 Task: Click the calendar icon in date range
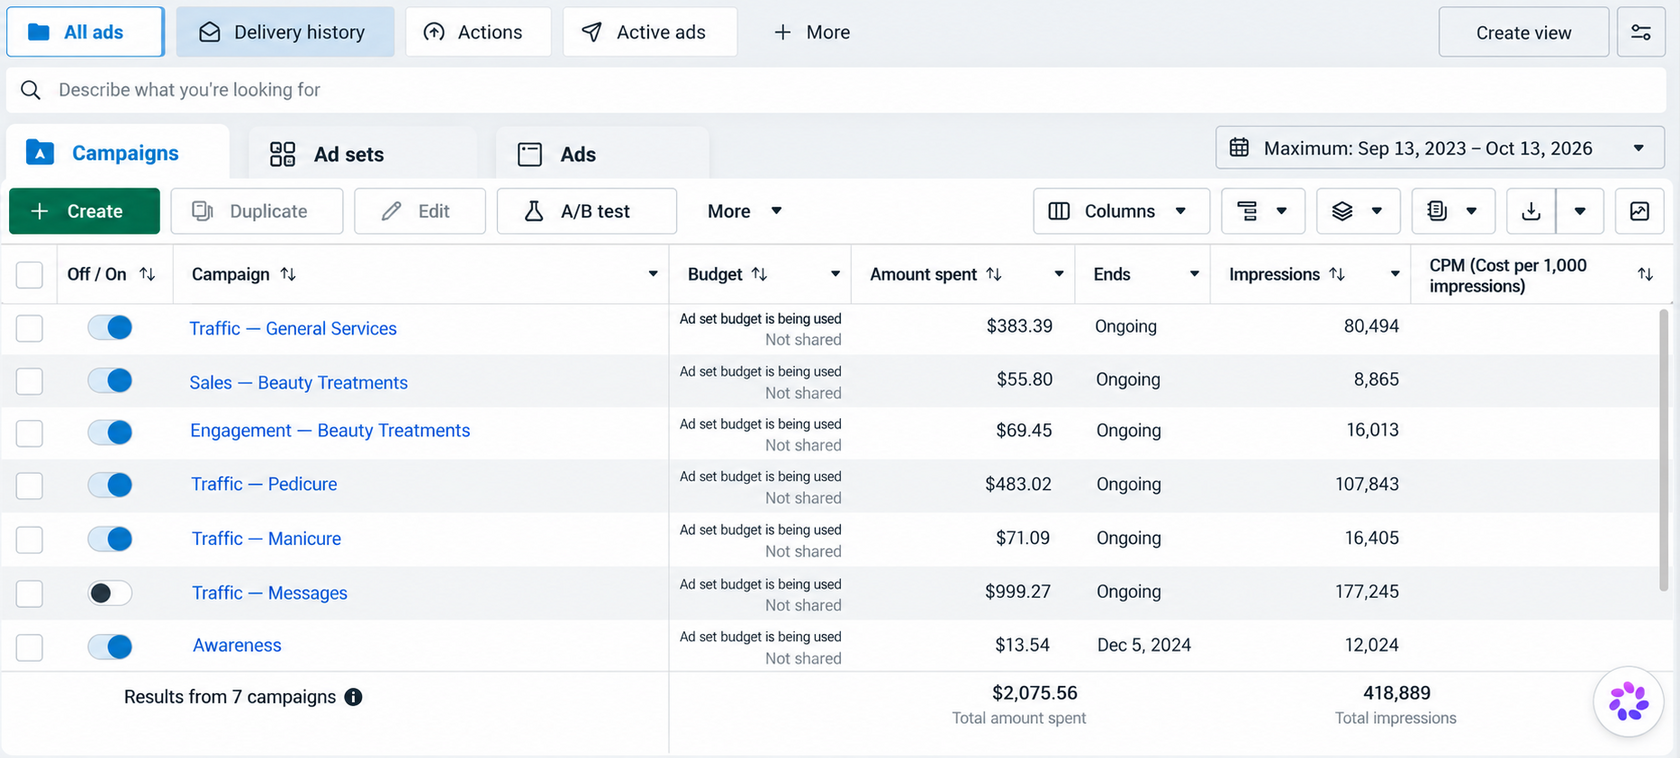point(1239,148)
